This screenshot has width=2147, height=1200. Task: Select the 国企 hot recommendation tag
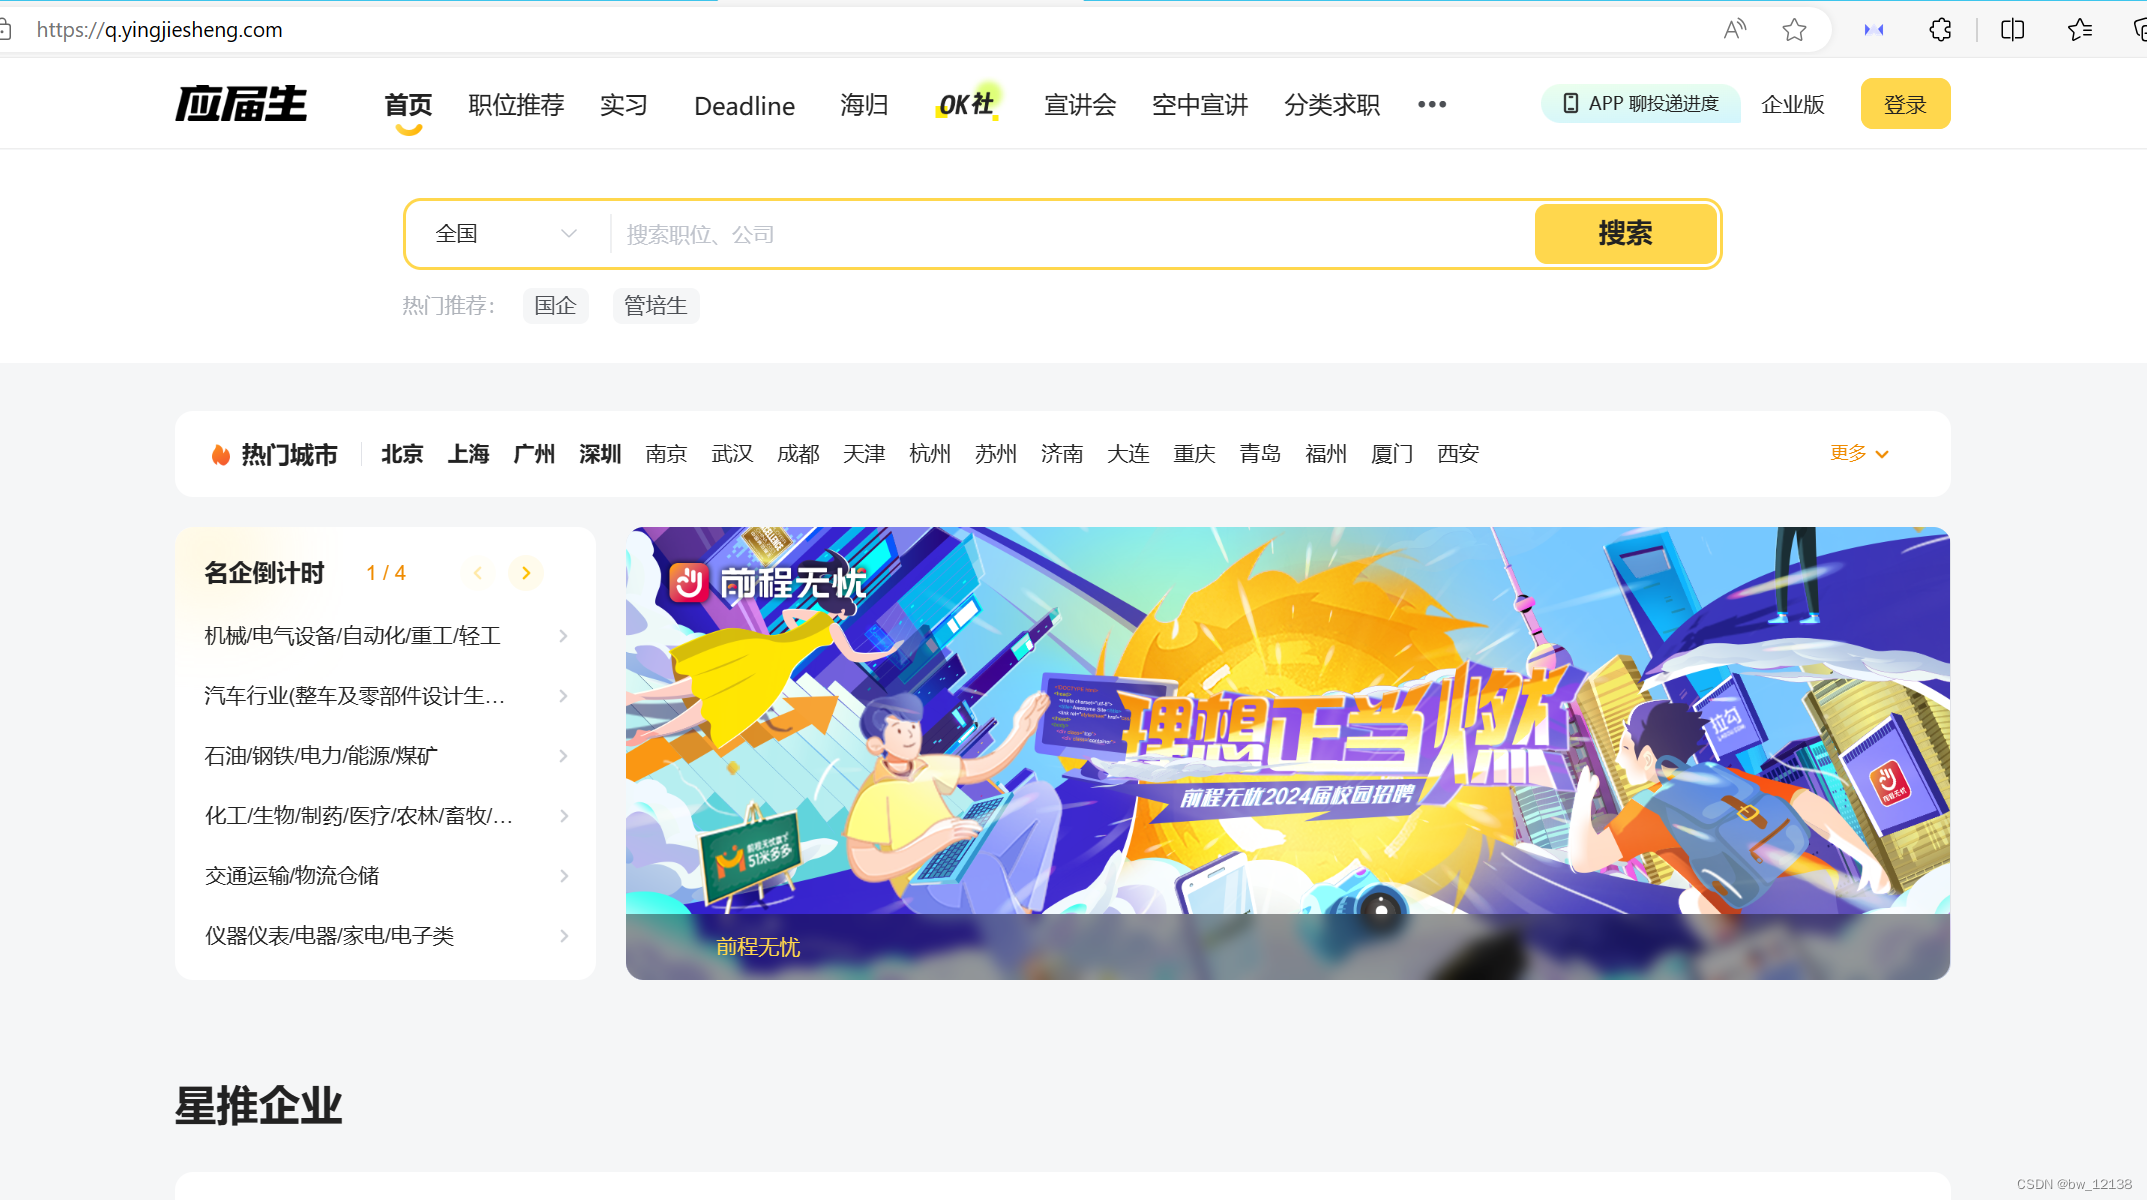tap(555, 306)
